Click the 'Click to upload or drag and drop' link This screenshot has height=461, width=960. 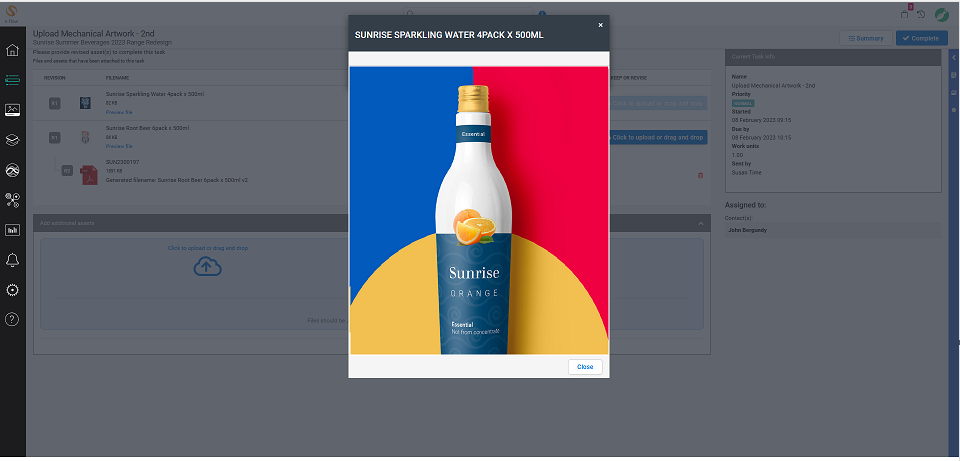click(208, 249)
